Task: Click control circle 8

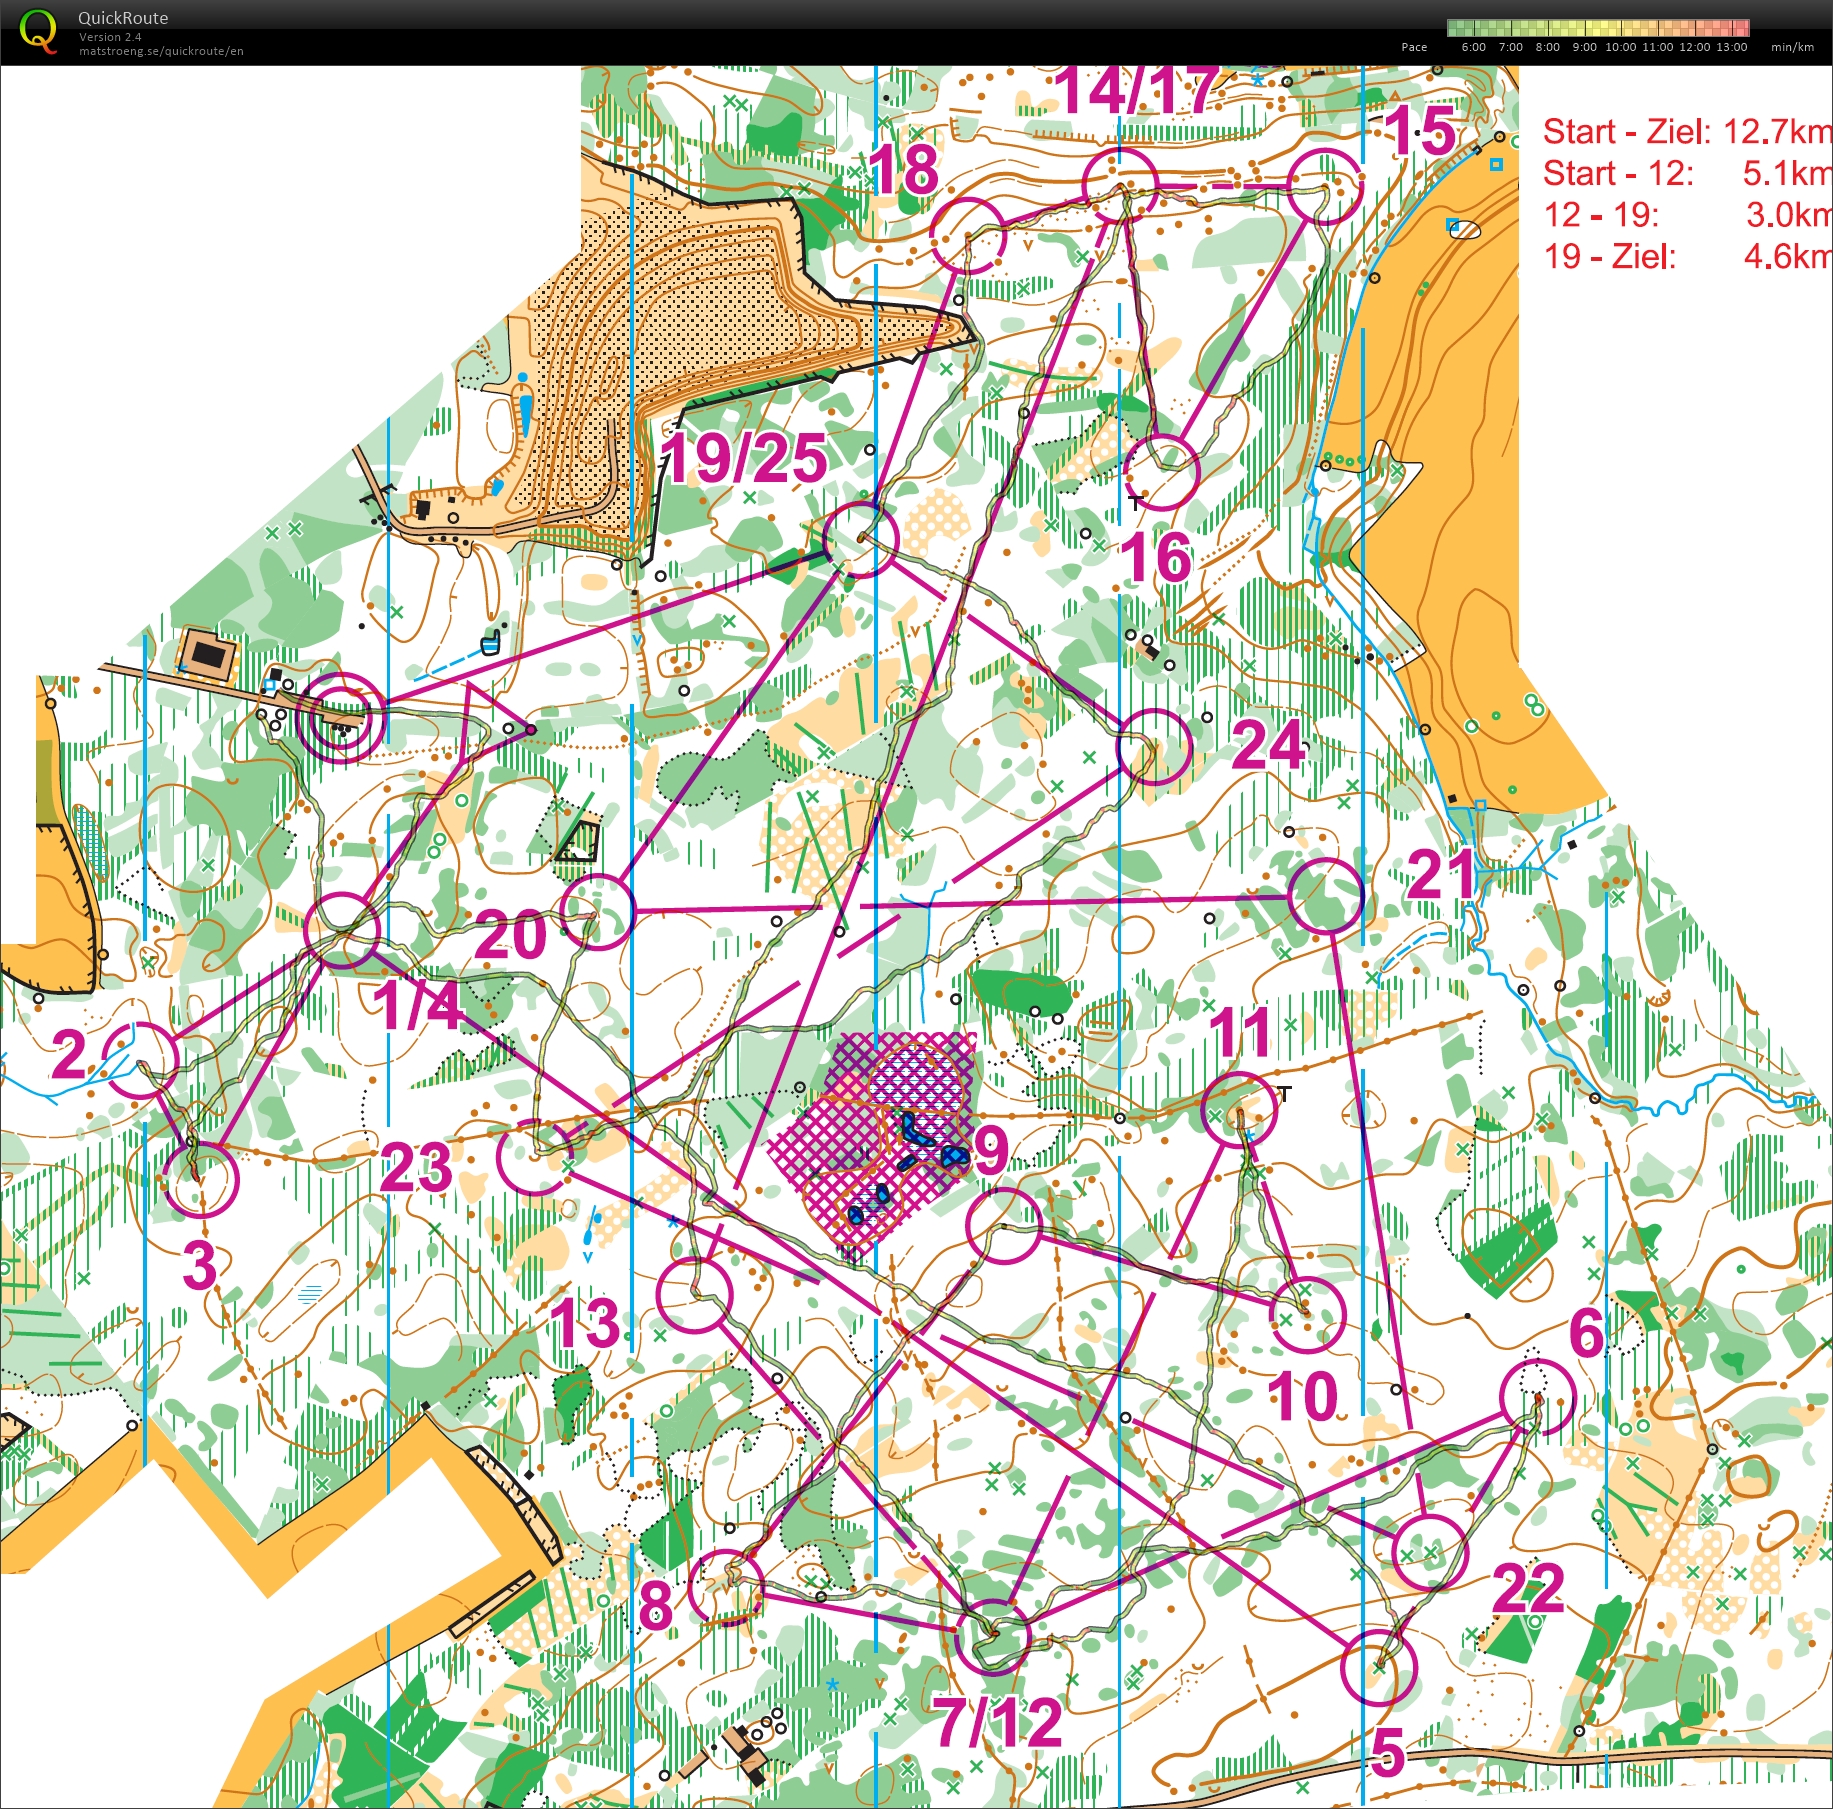Action: [726, 1587]
